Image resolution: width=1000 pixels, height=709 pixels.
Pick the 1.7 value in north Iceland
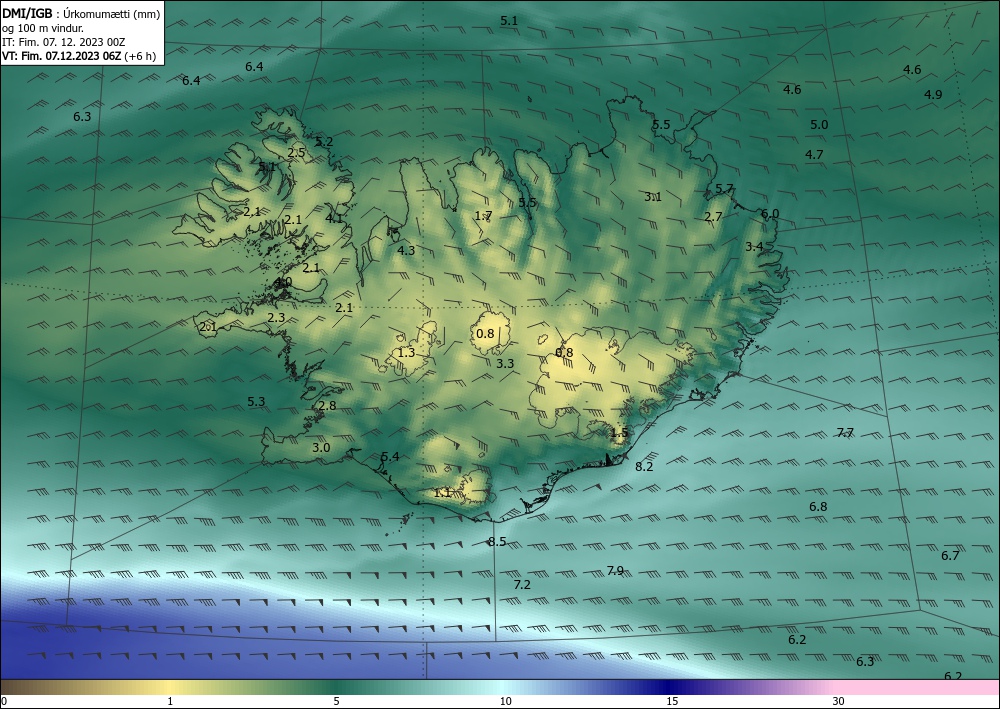click(483, 216)
